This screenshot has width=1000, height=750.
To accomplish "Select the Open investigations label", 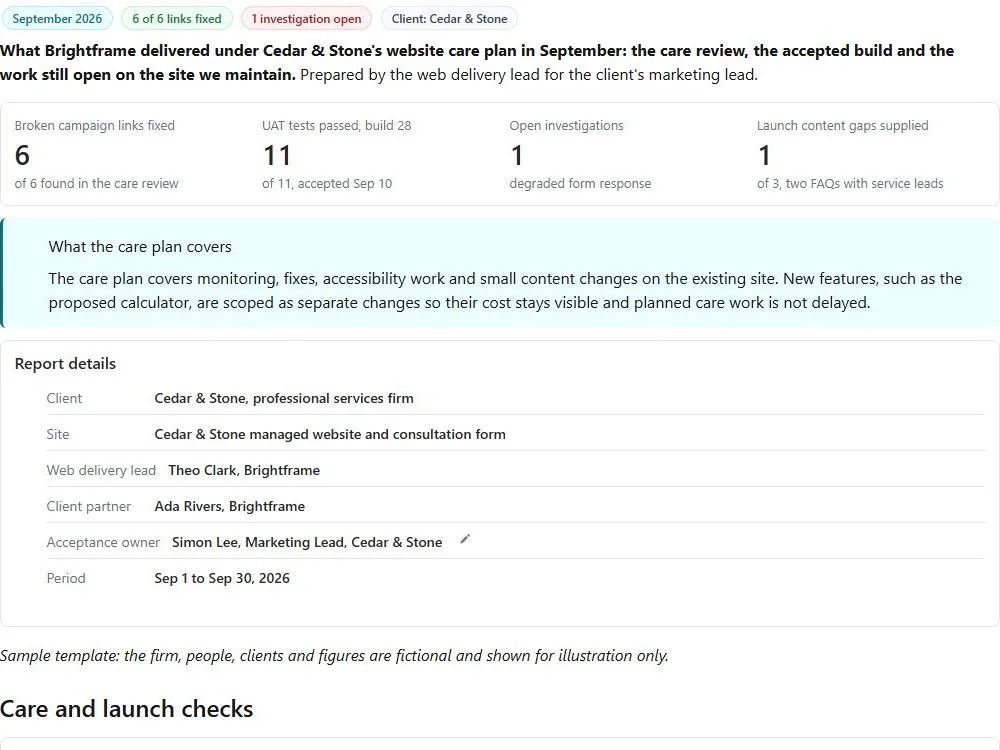I will pyautogui.click(x=566, y=126).
